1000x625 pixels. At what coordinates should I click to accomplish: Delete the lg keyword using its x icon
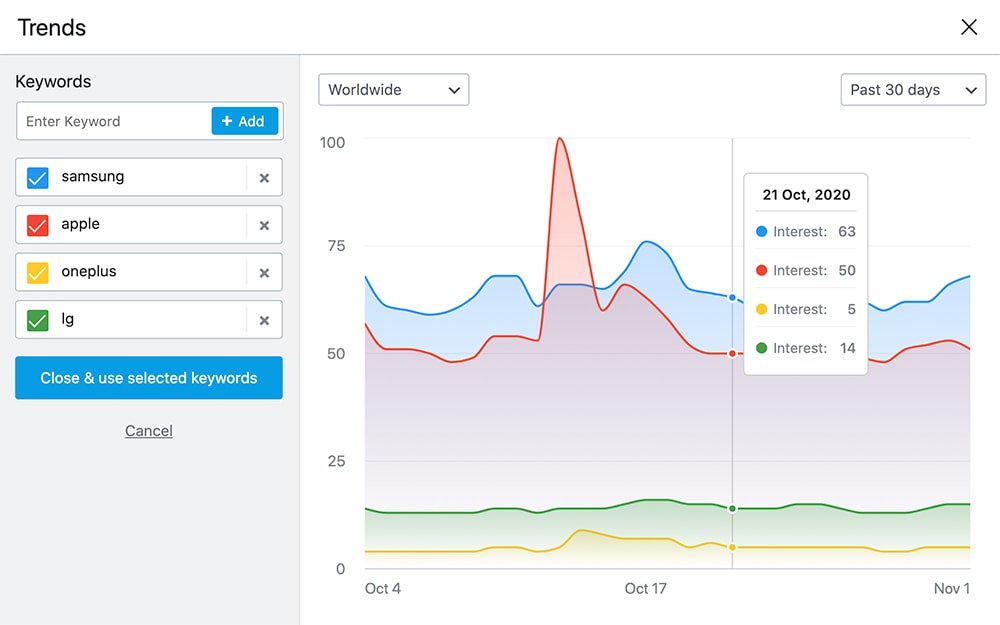[x=264, y=321]
